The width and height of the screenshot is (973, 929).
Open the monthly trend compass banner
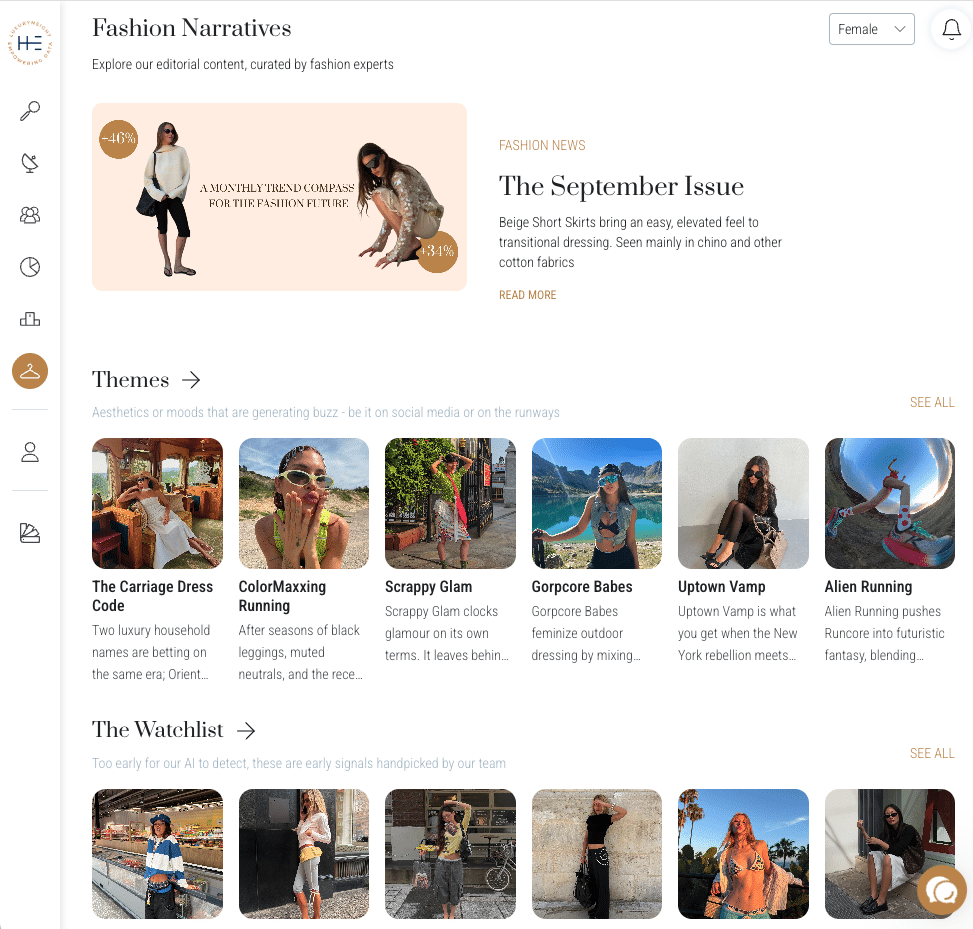(x=279, y=197)
